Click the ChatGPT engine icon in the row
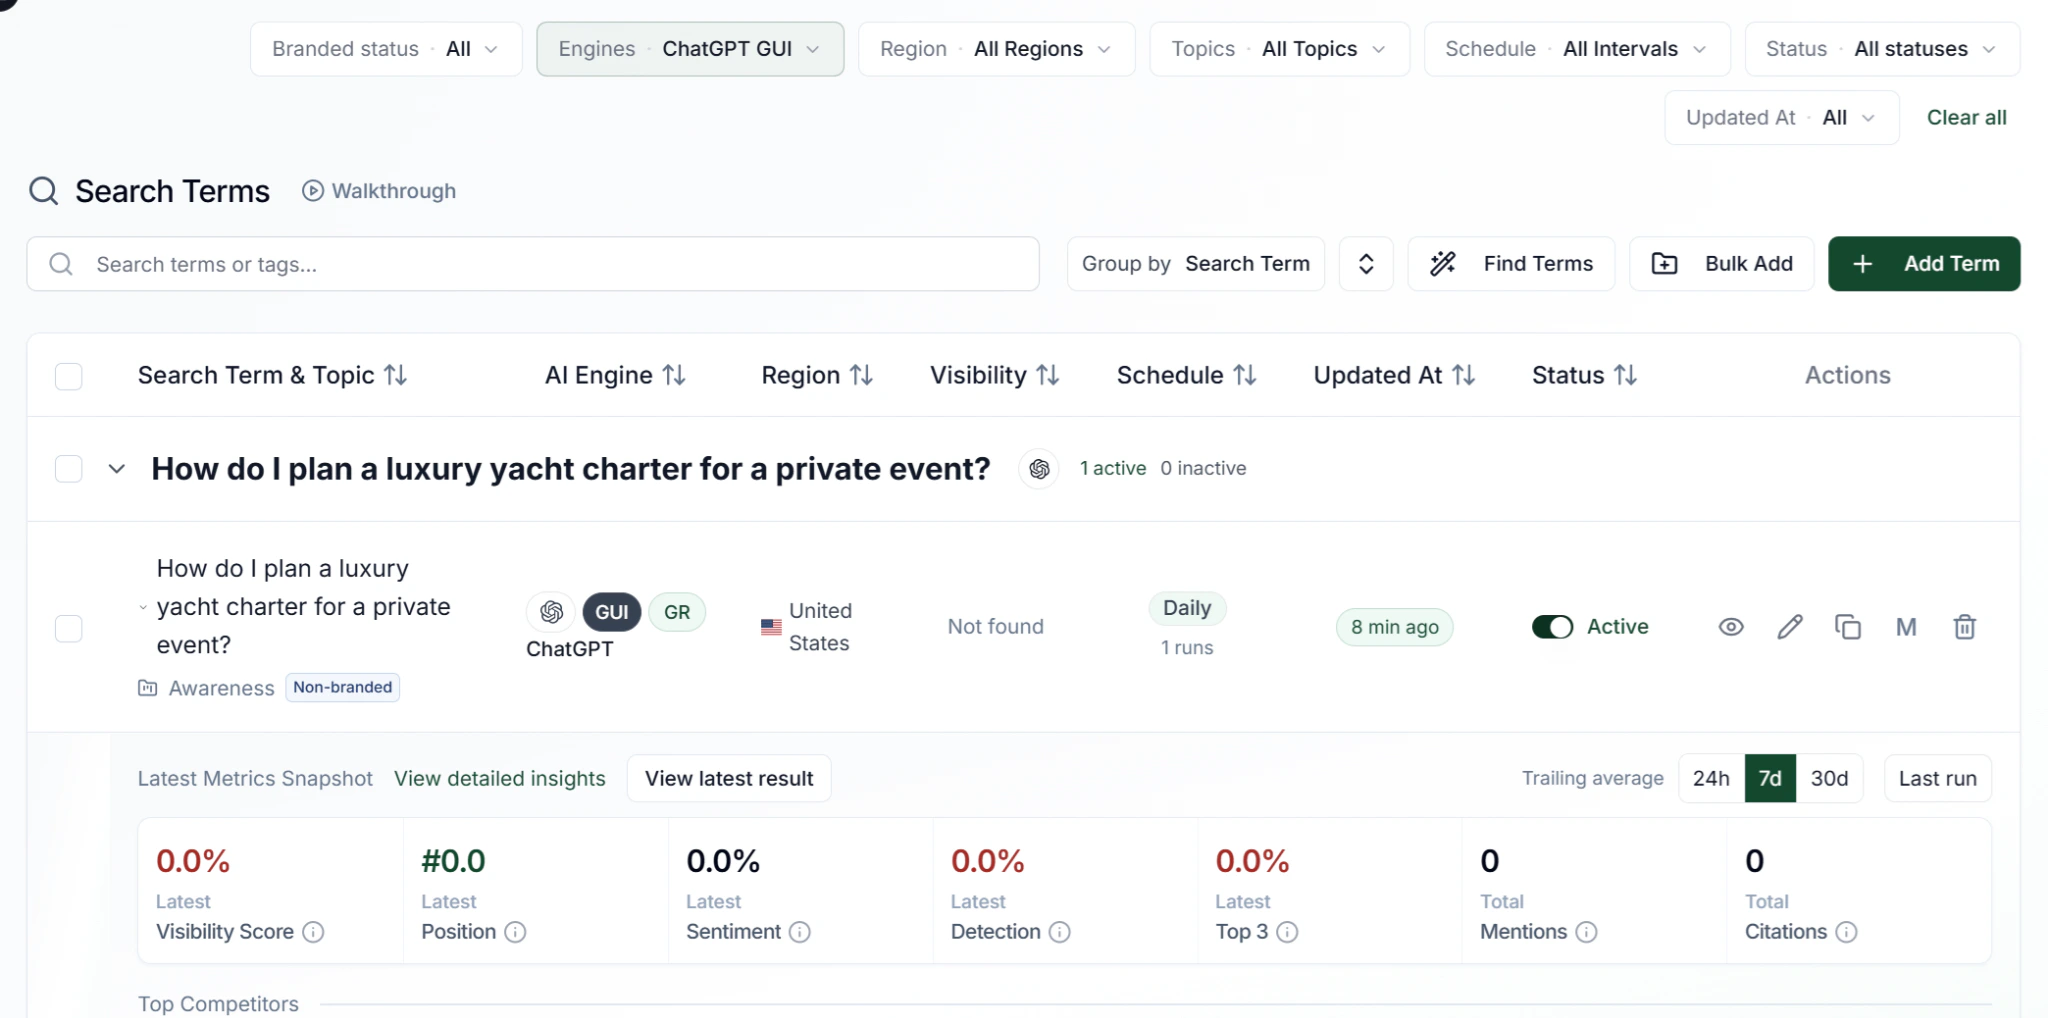Viewport: 2048px width, 1018px height. 551,612
